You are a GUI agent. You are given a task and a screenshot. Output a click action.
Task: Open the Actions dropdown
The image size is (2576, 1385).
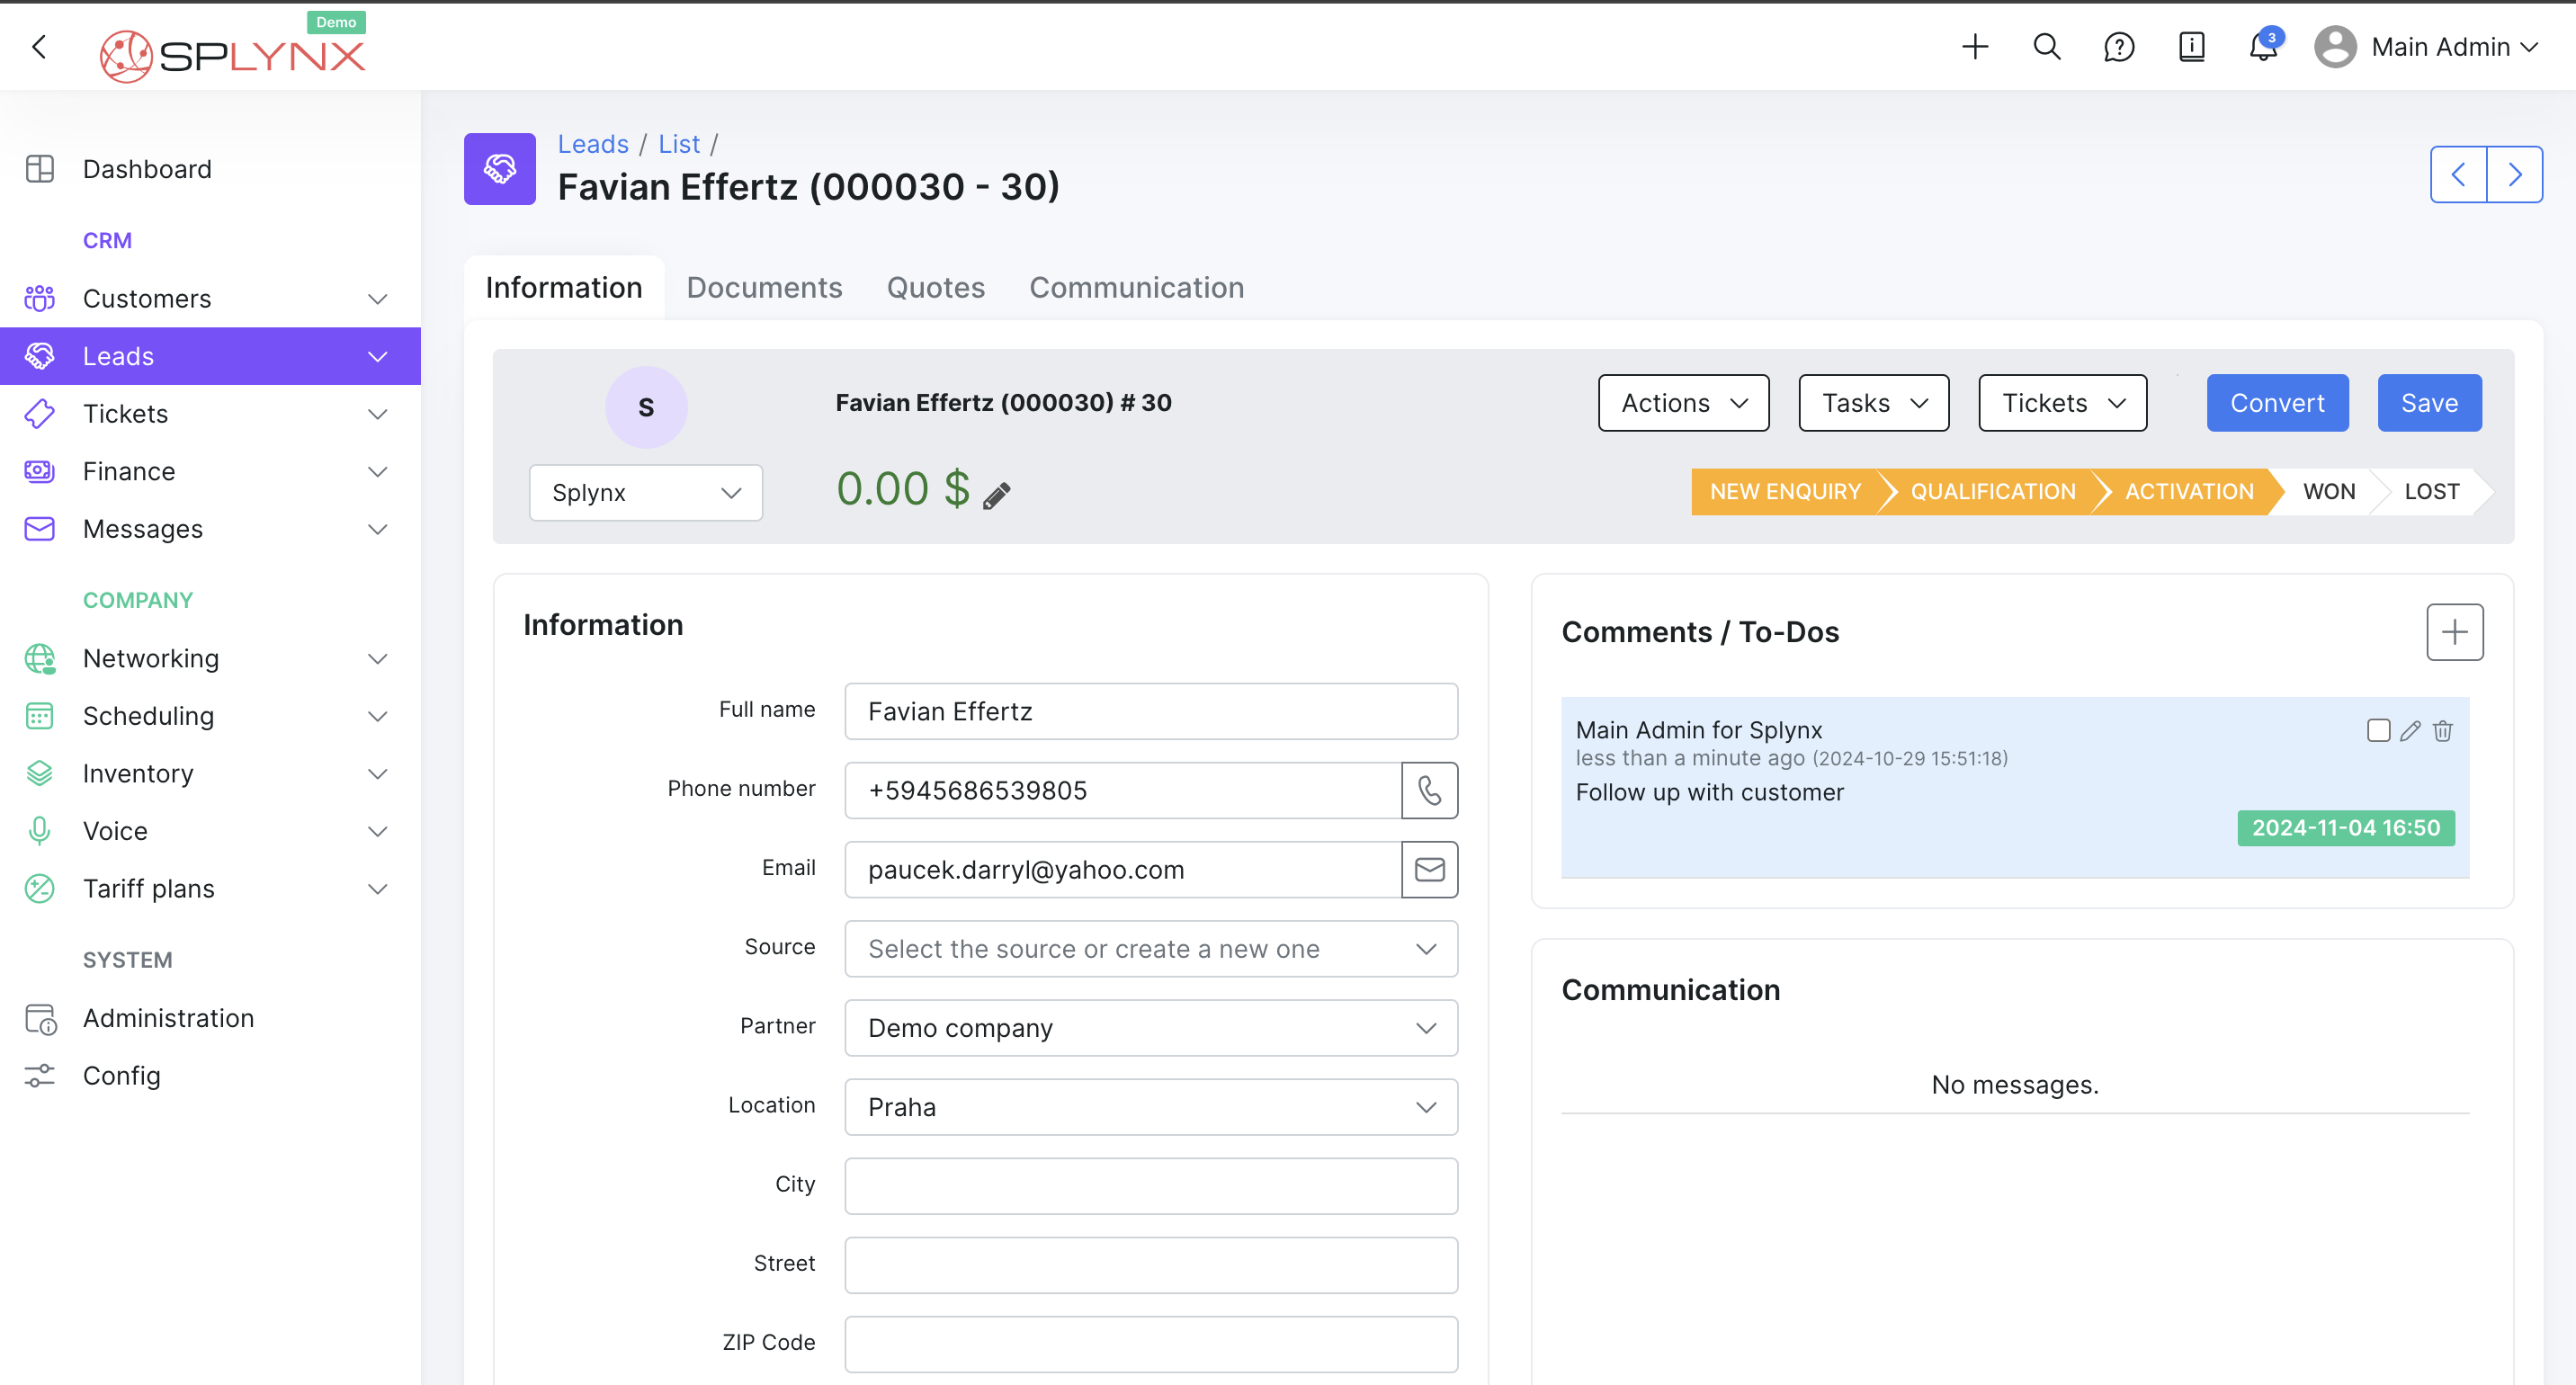click(1683, 403)
